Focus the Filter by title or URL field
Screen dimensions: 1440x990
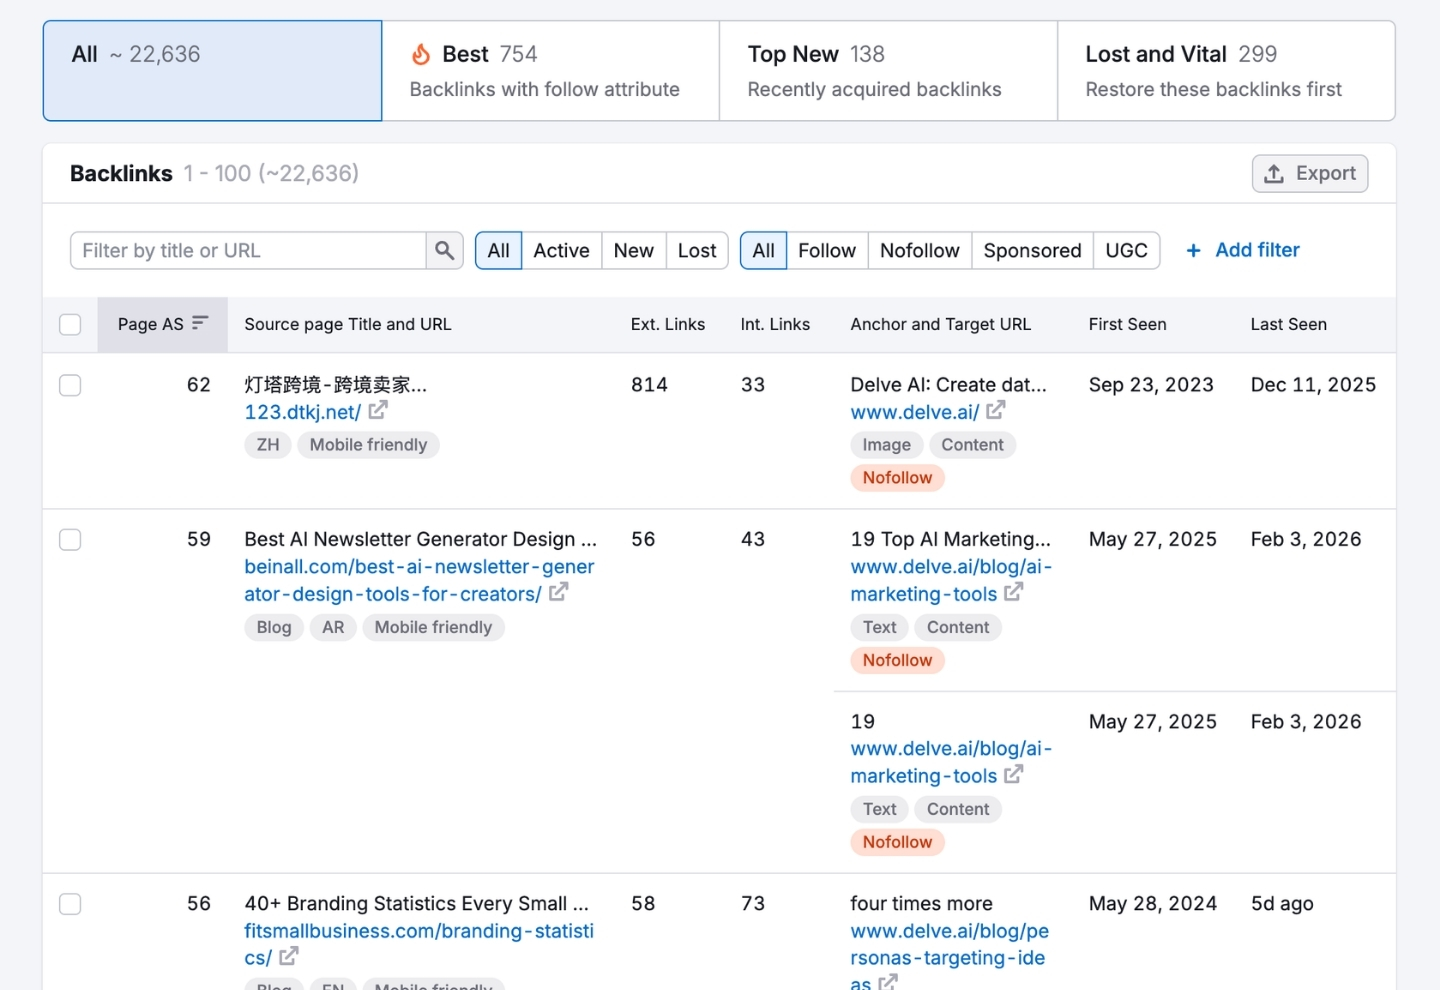click(248, 251)
